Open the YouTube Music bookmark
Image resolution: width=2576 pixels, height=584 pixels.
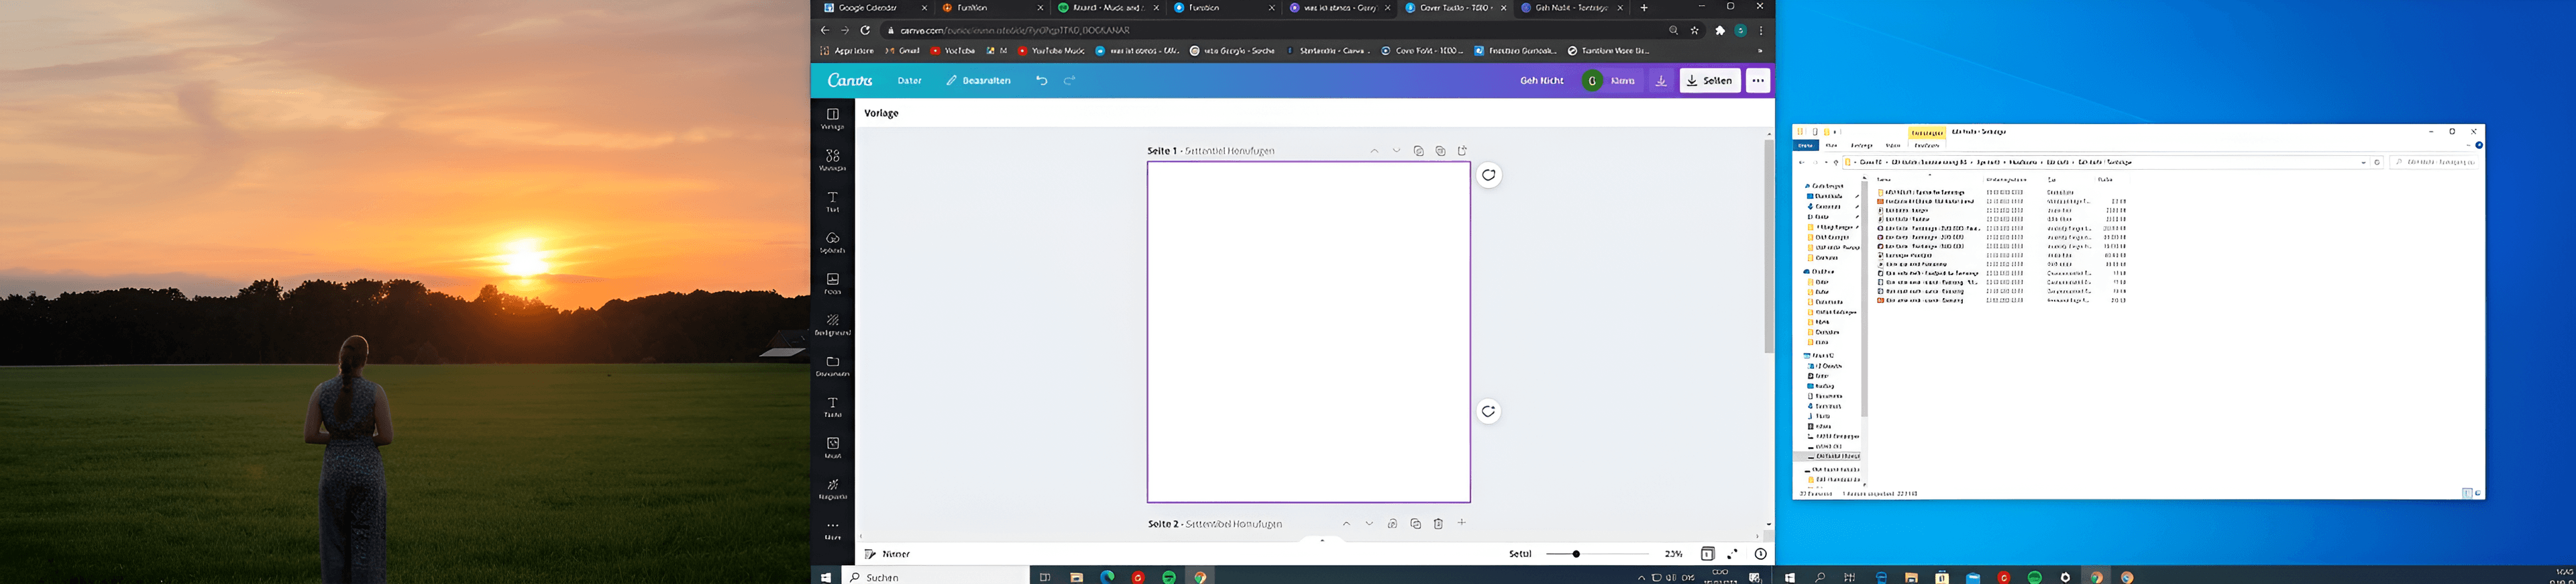(x=1051, y=50)
